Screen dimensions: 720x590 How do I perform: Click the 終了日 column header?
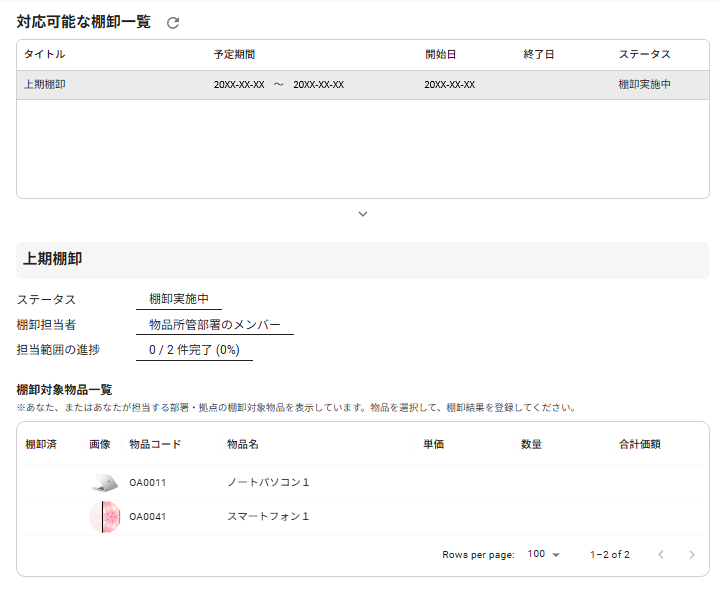(x=539, y=54)
